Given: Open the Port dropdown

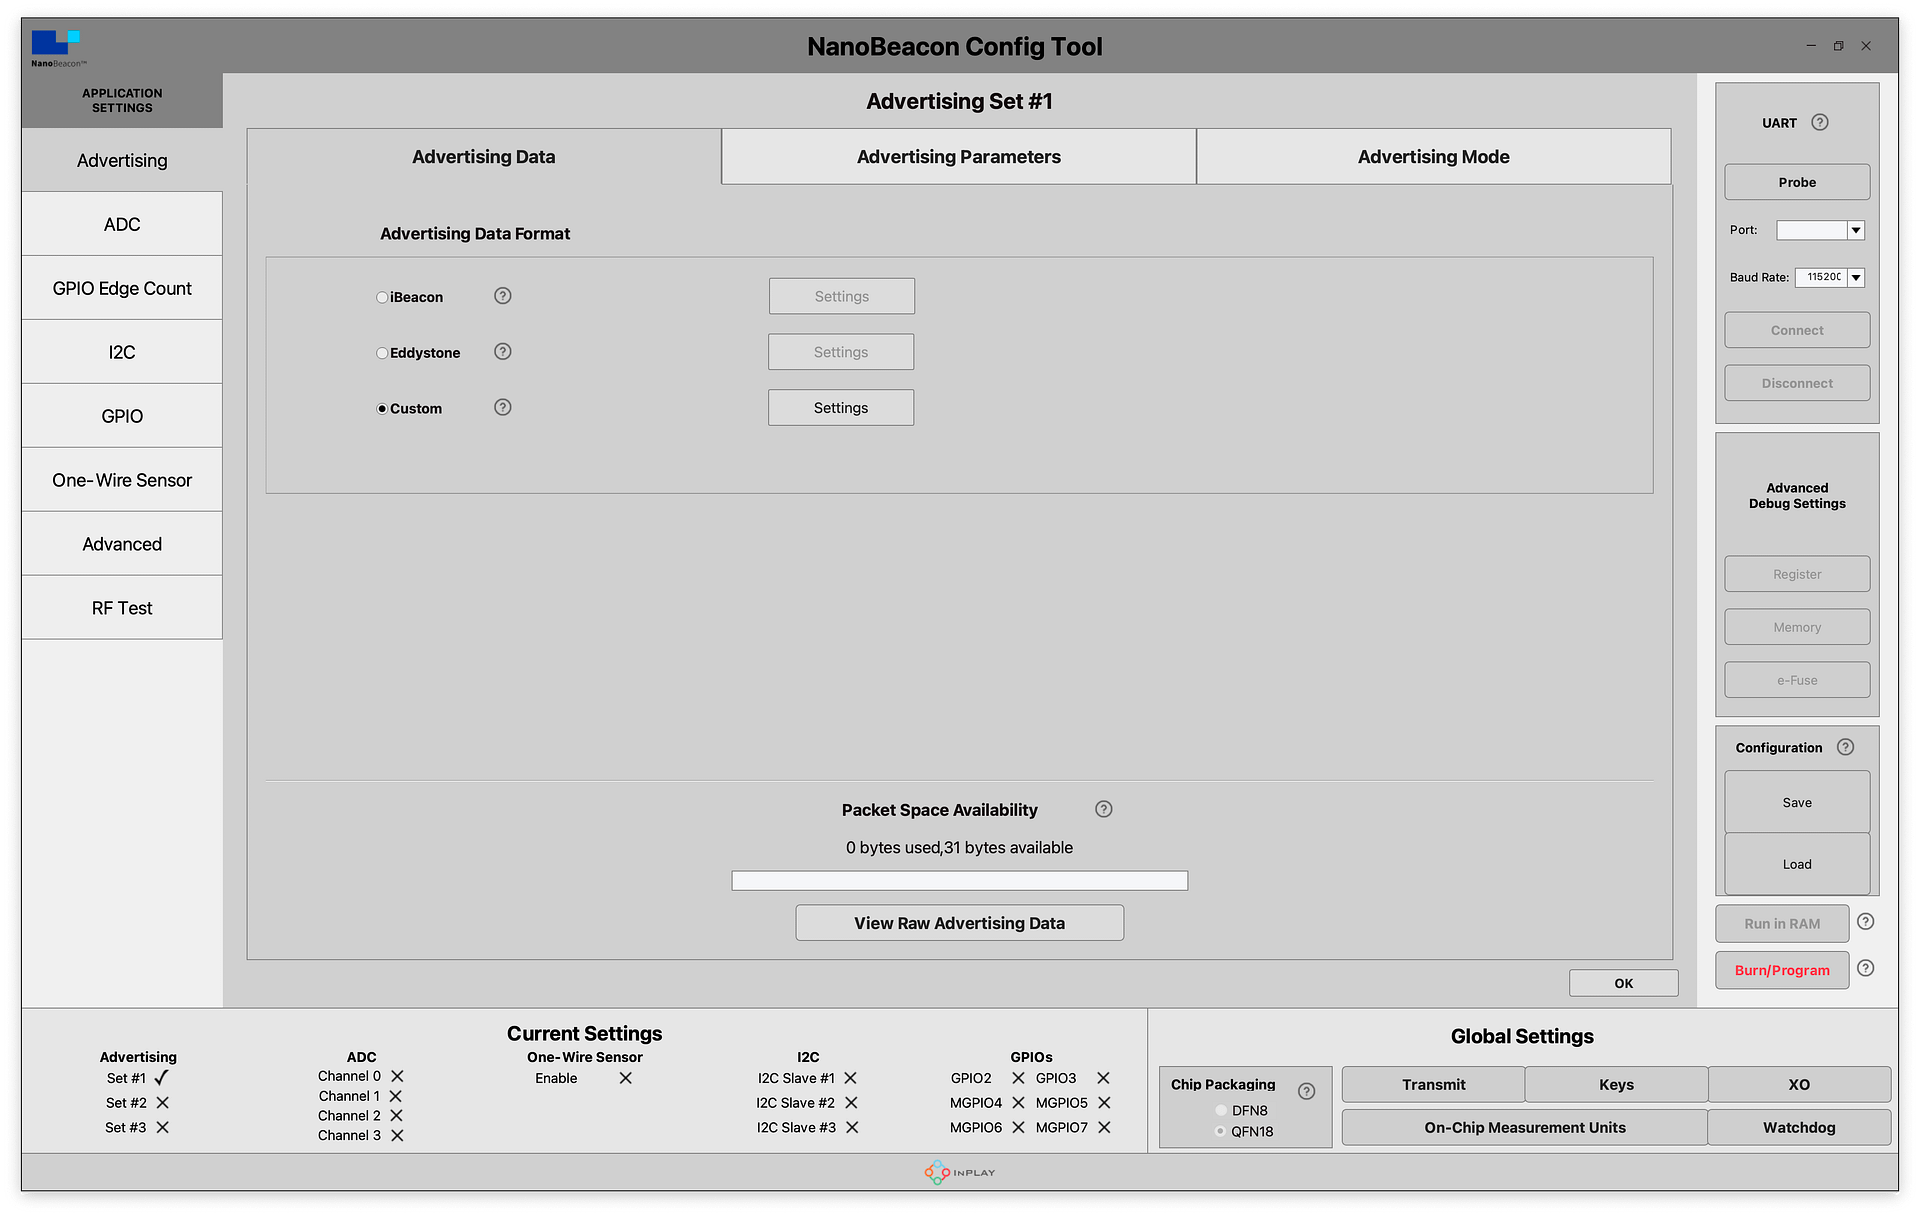Looking at the screenshot, I should point(1857,230).
